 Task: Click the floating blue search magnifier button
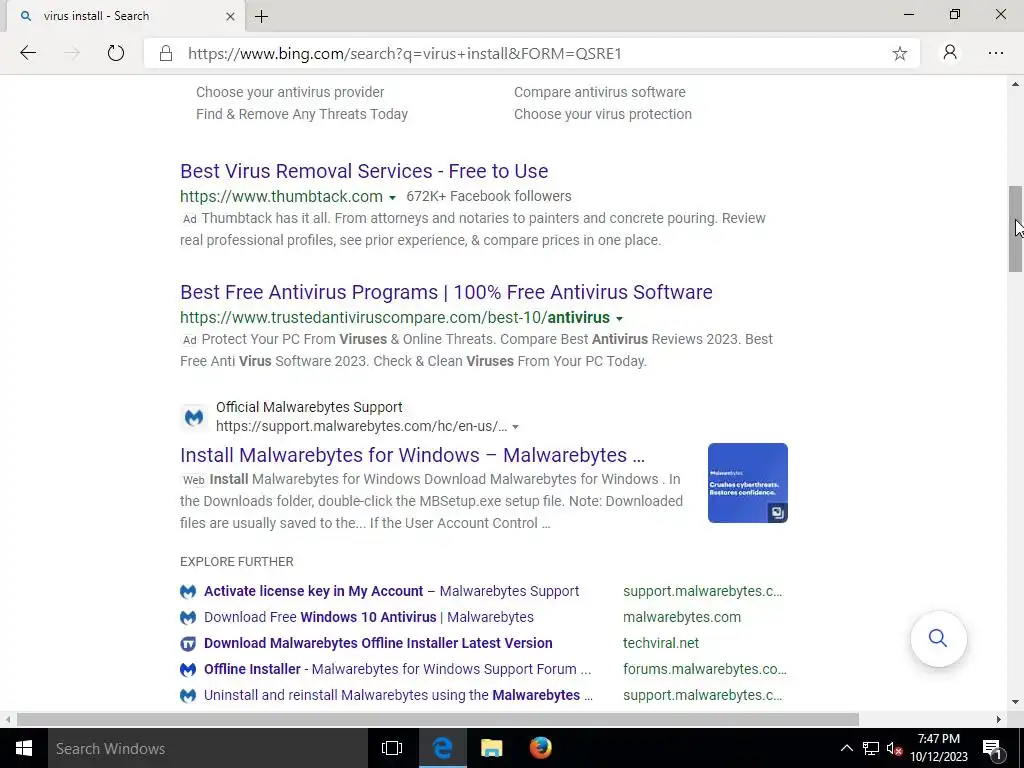[x=938, y=638]
